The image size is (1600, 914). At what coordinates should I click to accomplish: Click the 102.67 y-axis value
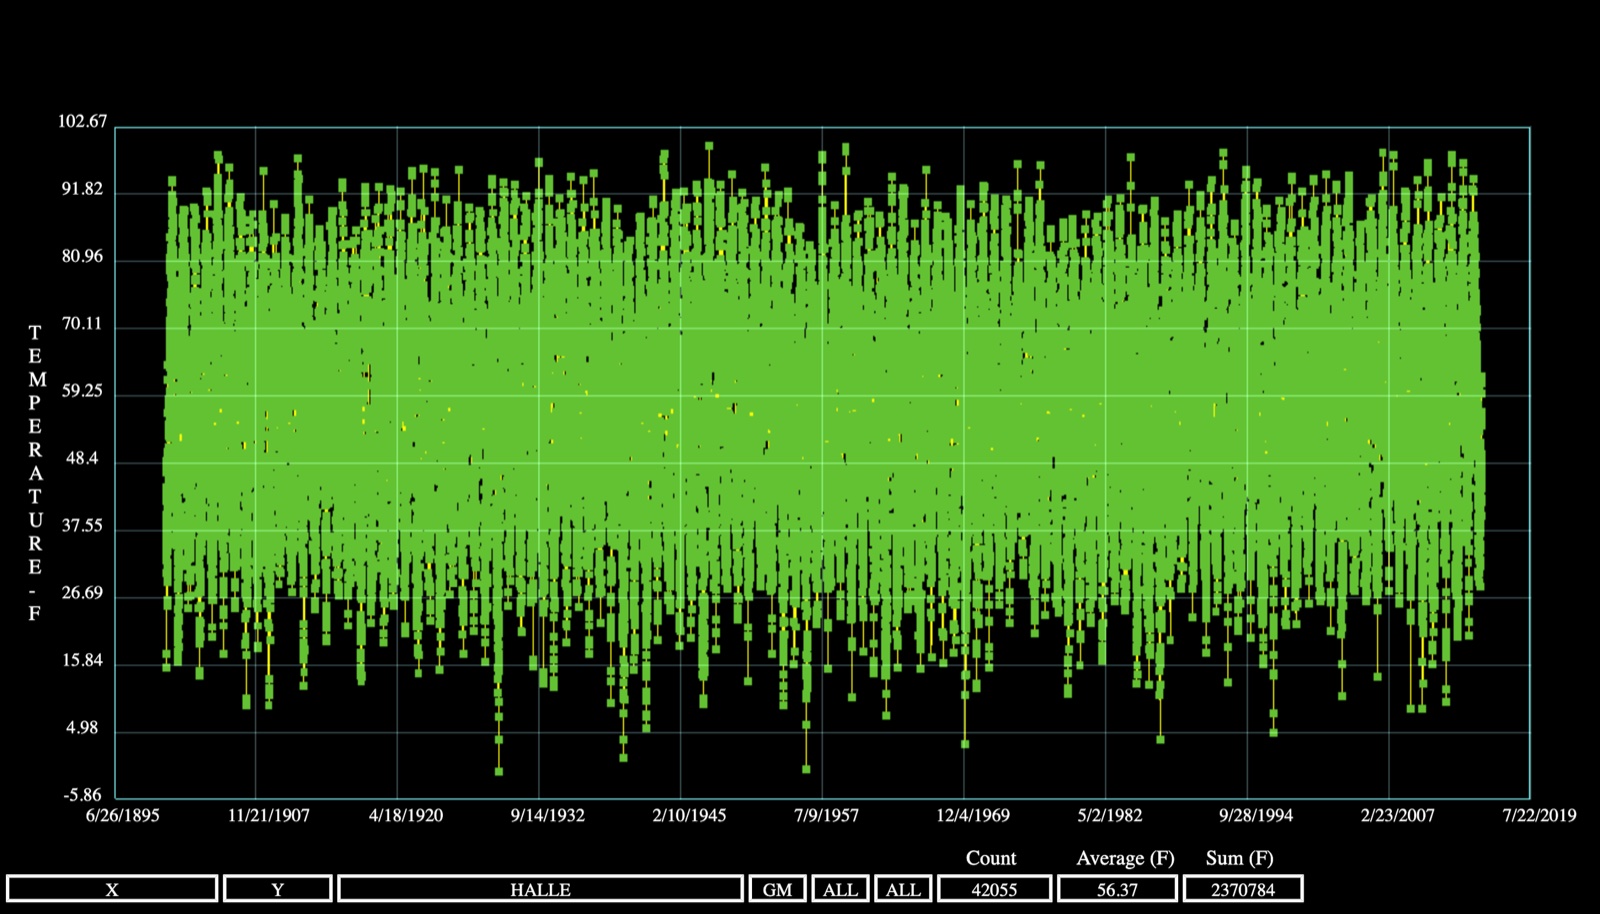point(82,121)
